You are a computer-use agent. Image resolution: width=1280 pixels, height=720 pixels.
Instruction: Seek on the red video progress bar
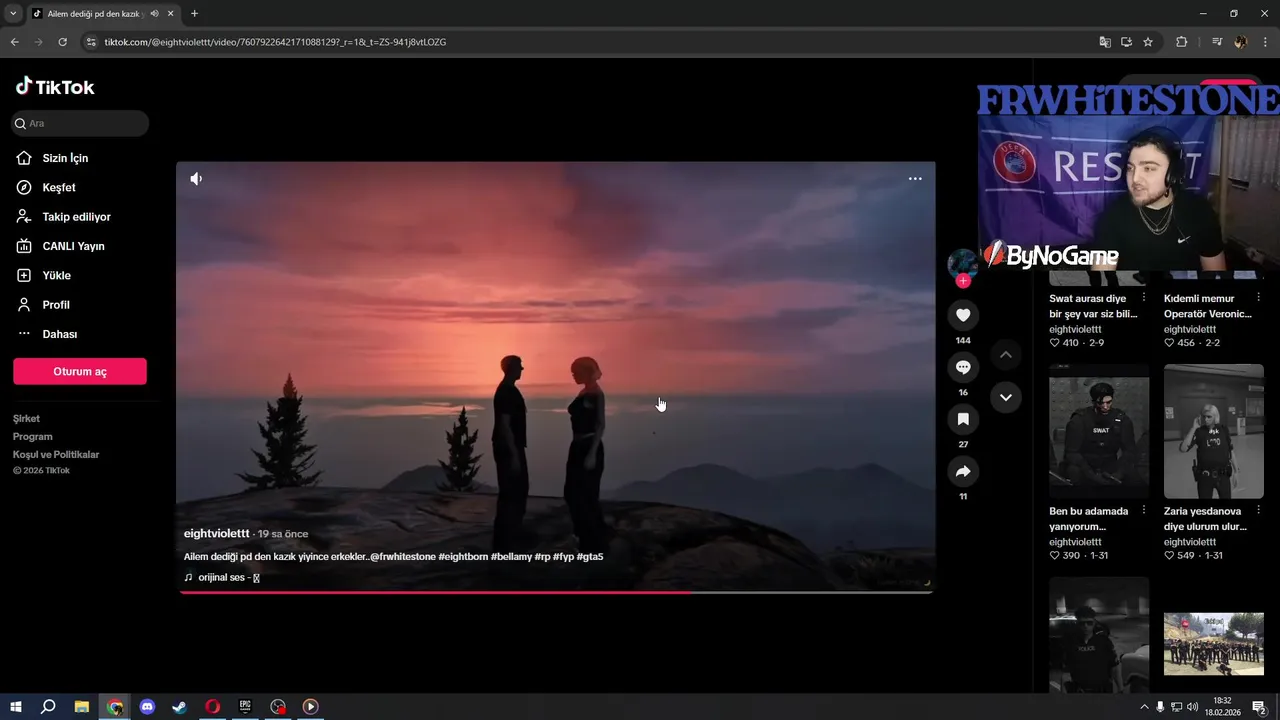point(556,592)
